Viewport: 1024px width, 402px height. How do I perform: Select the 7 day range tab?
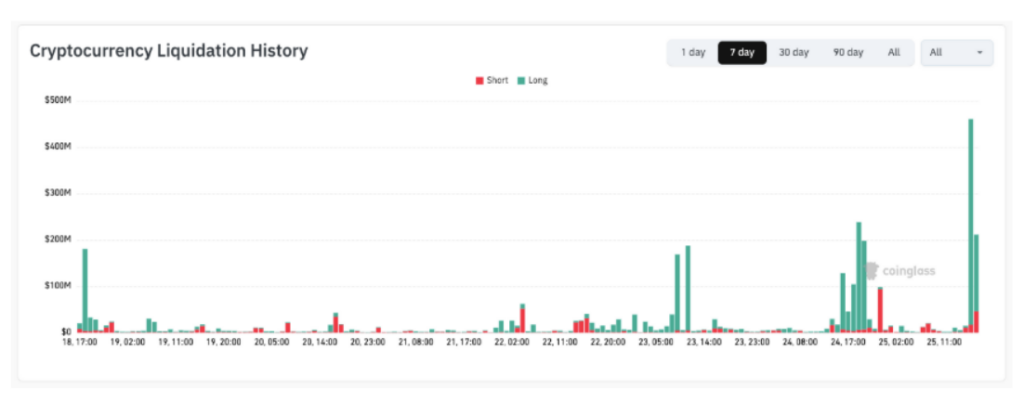point(742,53)
